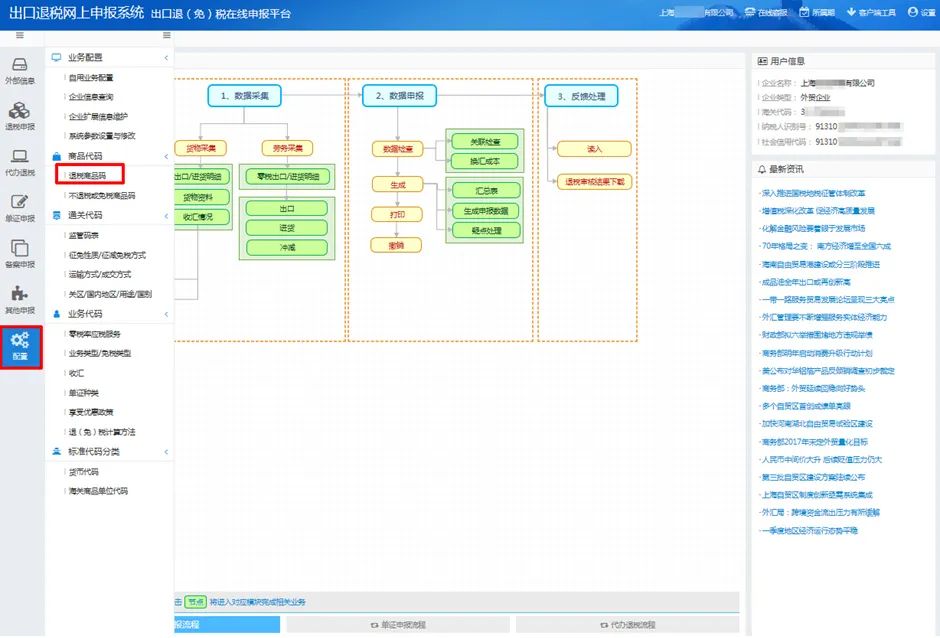Open 备案申报 copy icon
This screenshot has height=638, width=940.
20,248
